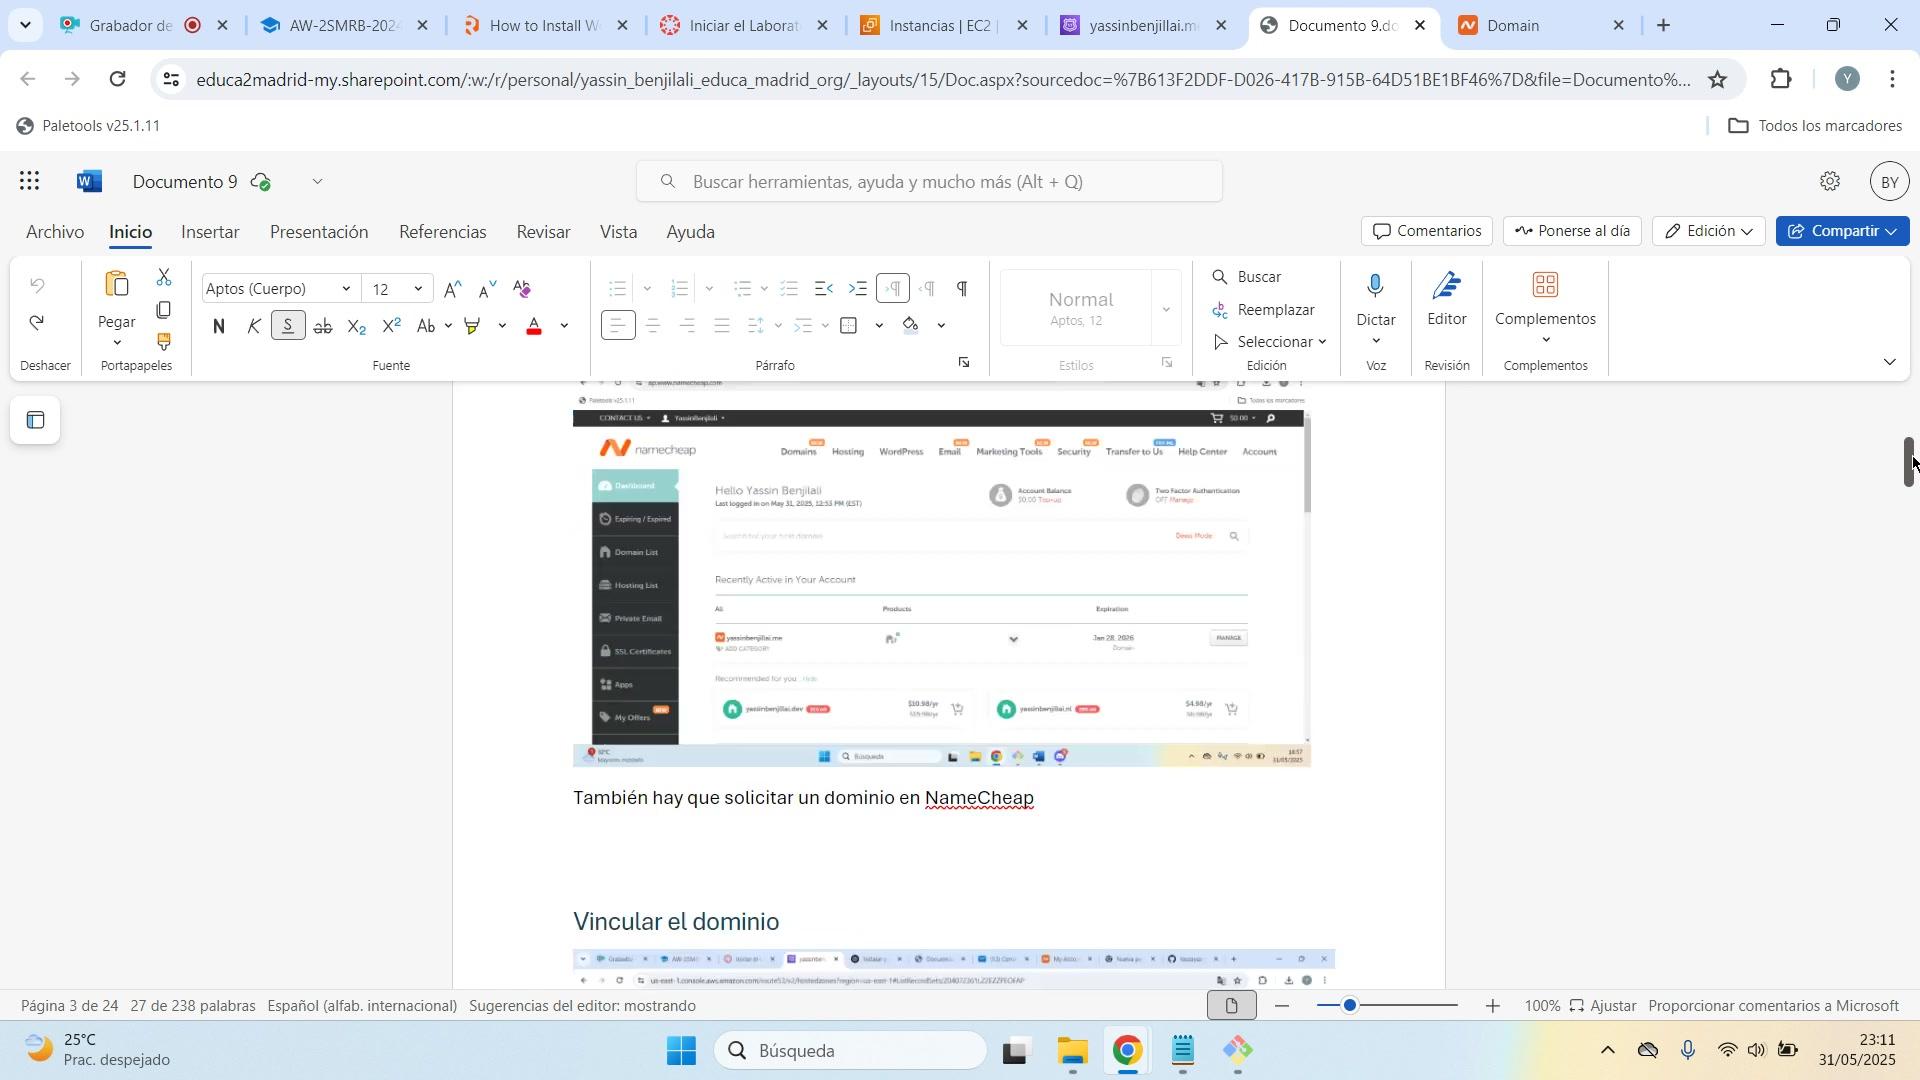Open the Edición mode dropdown
This screenshot has height=1080, width=1920.
1709,231
